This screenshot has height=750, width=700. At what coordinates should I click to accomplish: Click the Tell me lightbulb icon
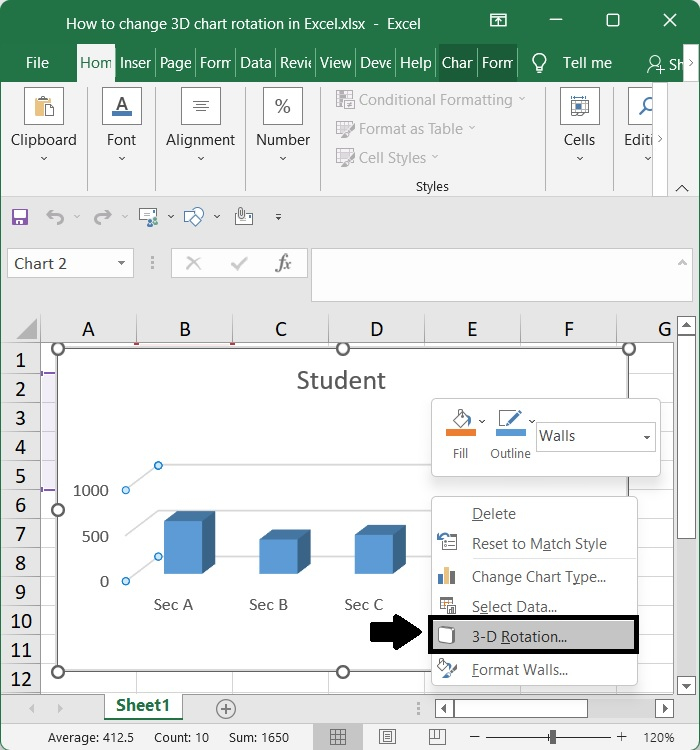(539, 63)
